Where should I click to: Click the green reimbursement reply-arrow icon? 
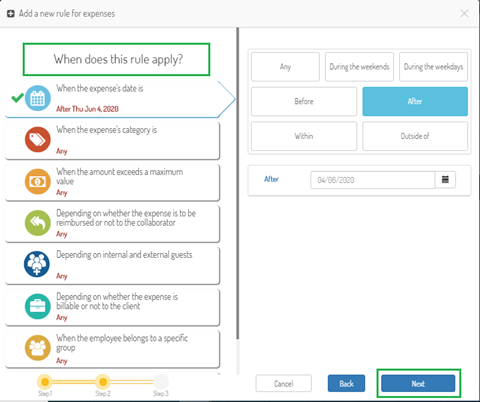pyautogui.click(x=38, y=223)
